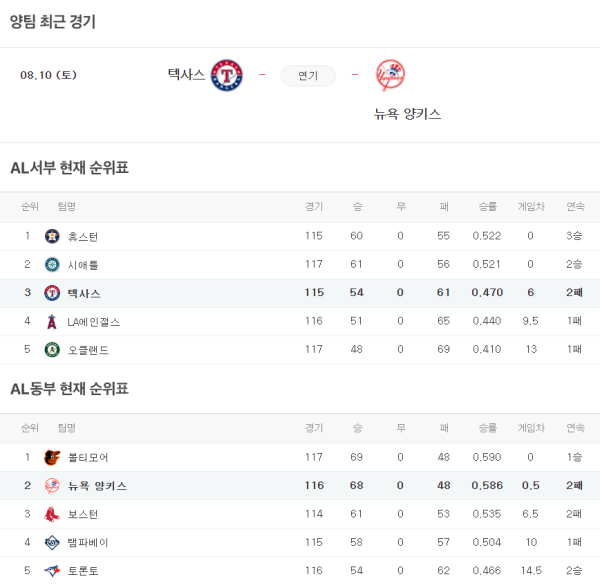Click the New York Yankees logo in match header

[390, 75]
